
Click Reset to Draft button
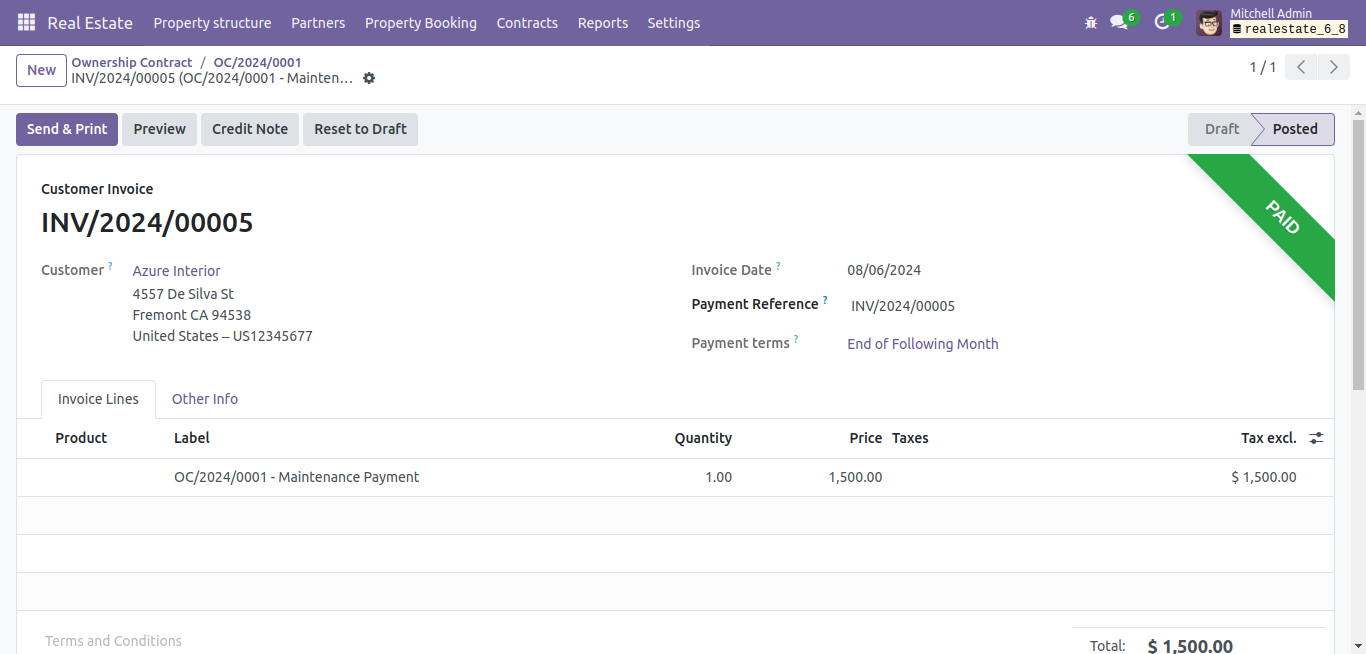point(360,129)
